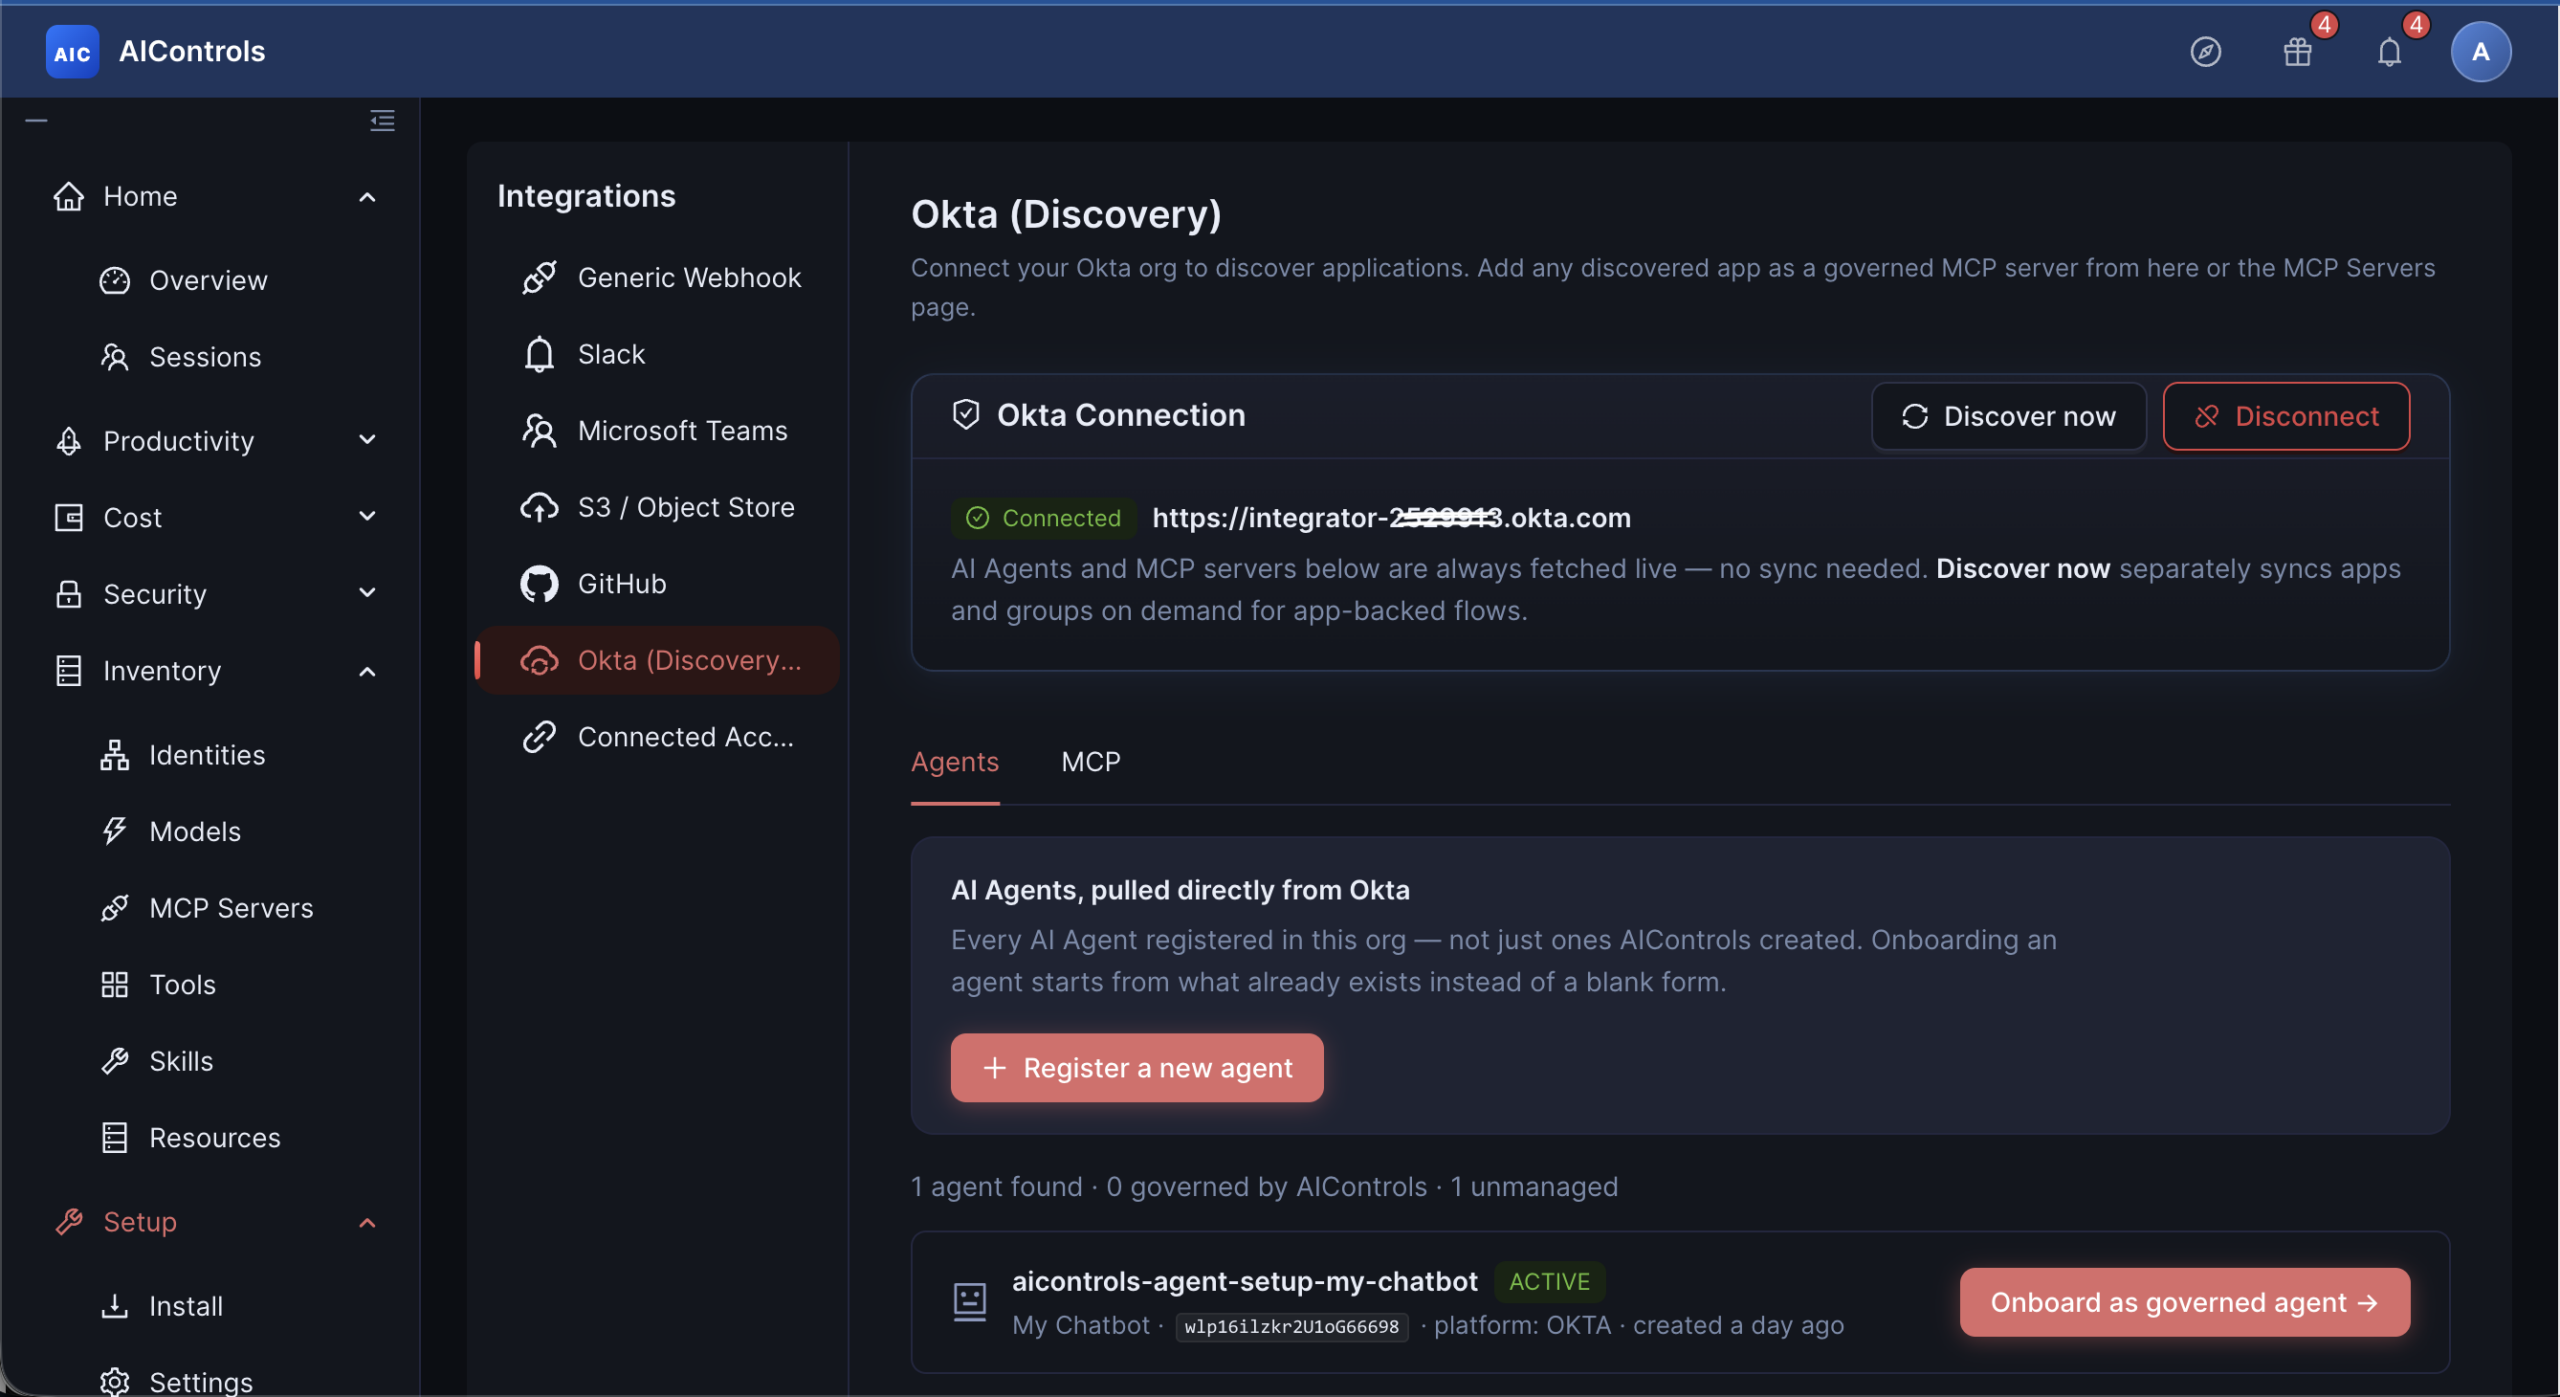Viewport: 2560px width, 1397px height.
Task: Click the Slack bell icon
Action: (539, 354)
